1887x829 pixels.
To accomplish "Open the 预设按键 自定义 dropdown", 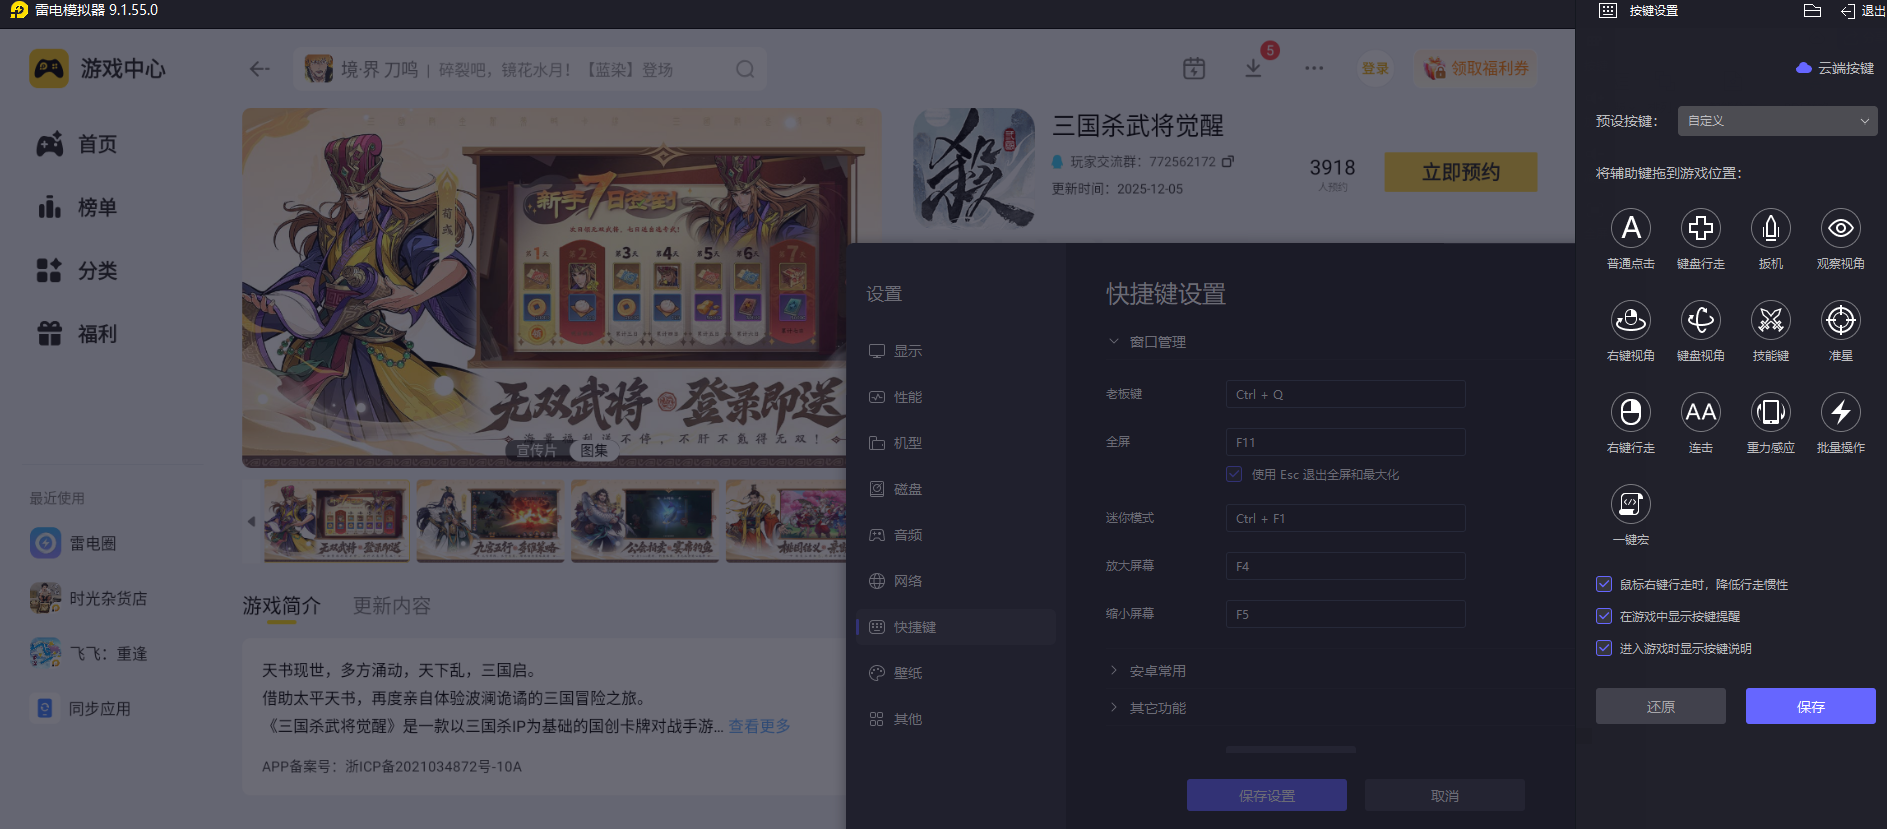I will point(1777,121).
